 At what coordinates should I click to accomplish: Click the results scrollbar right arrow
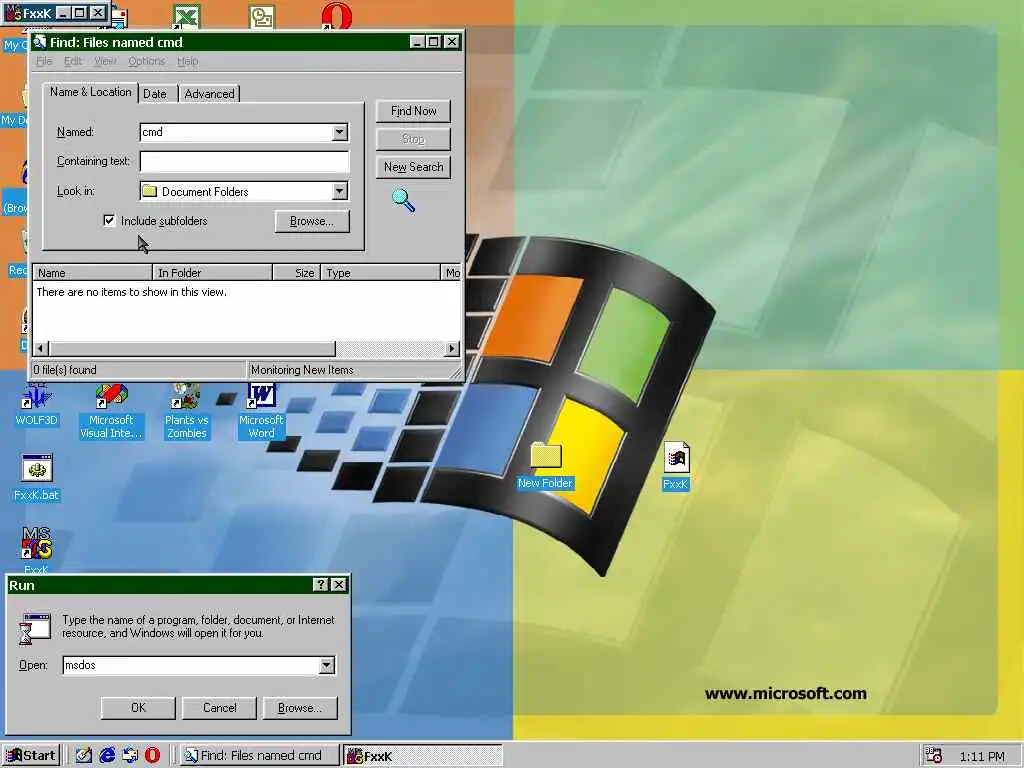(451, 349)
